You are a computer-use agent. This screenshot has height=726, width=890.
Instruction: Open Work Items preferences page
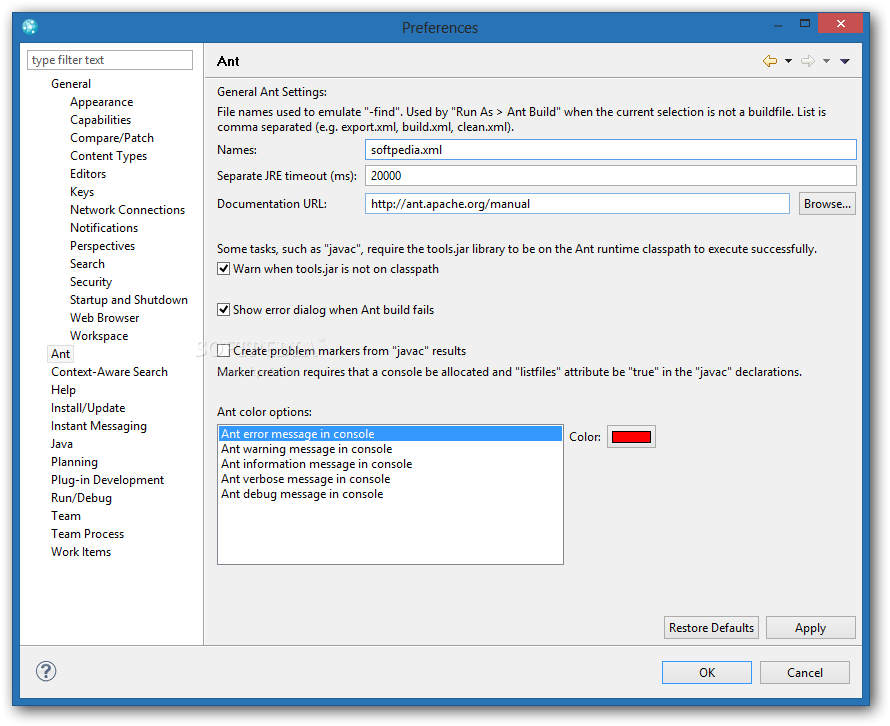81,552
